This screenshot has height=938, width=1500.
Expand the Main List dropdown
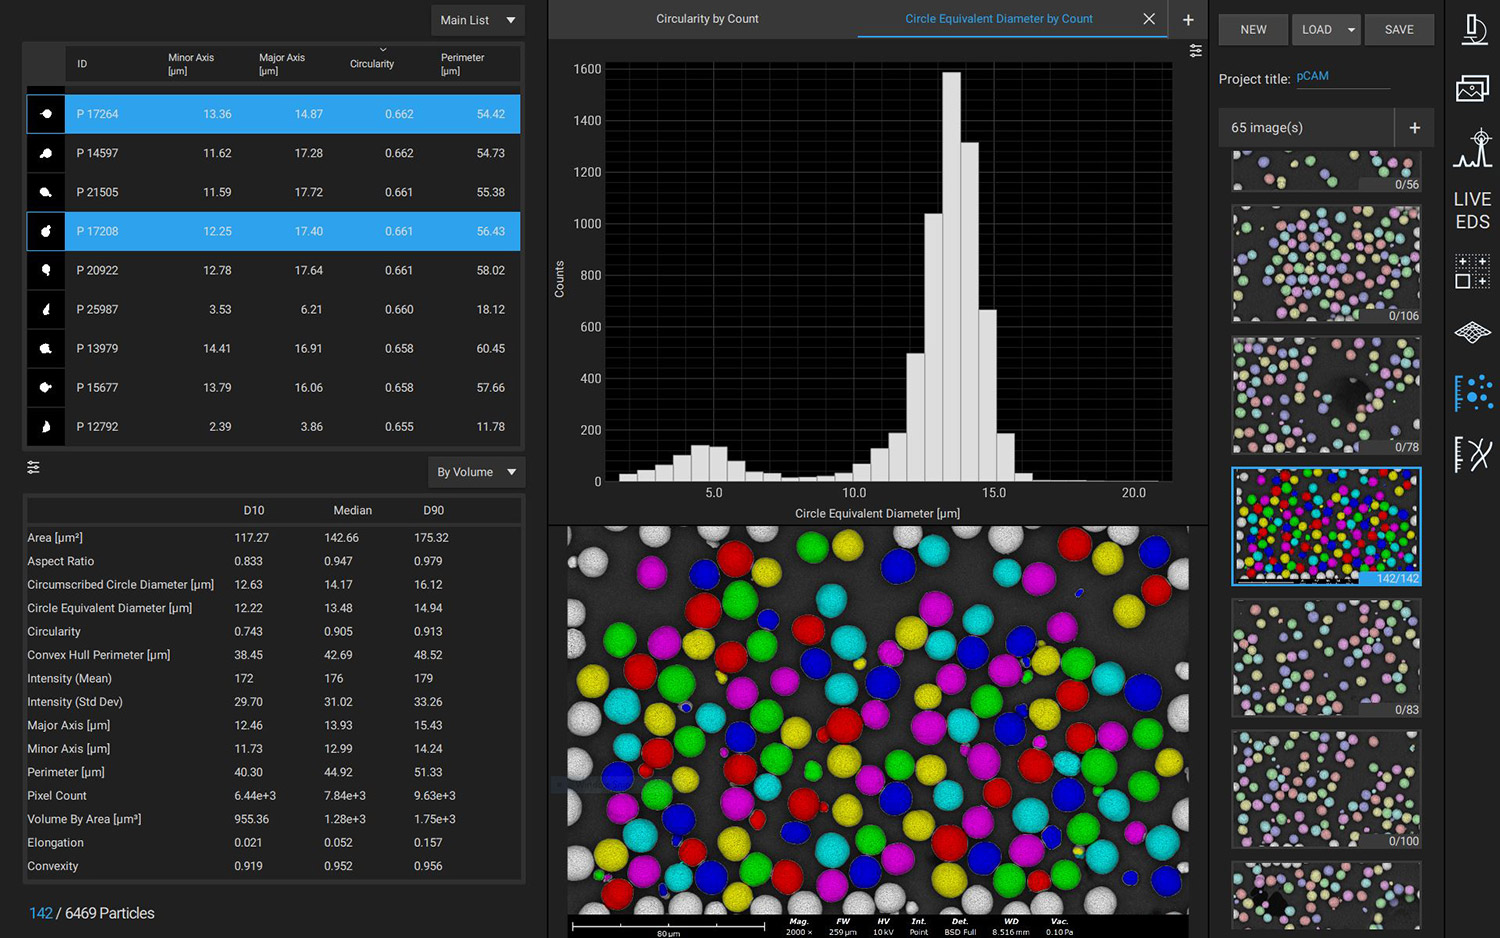click(x=477, y=20)
